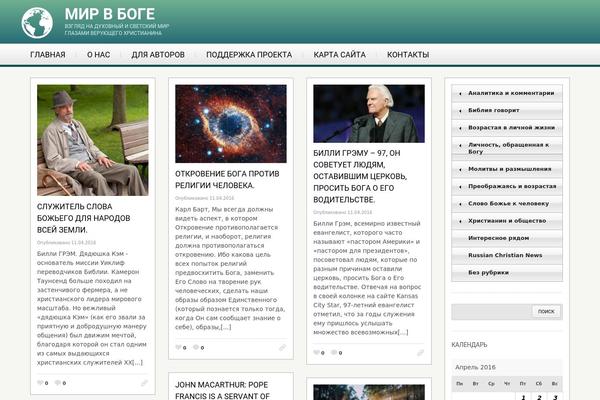Expand Христианин и общество arrow
Screen dimensions: 600x400
point(460,221)
